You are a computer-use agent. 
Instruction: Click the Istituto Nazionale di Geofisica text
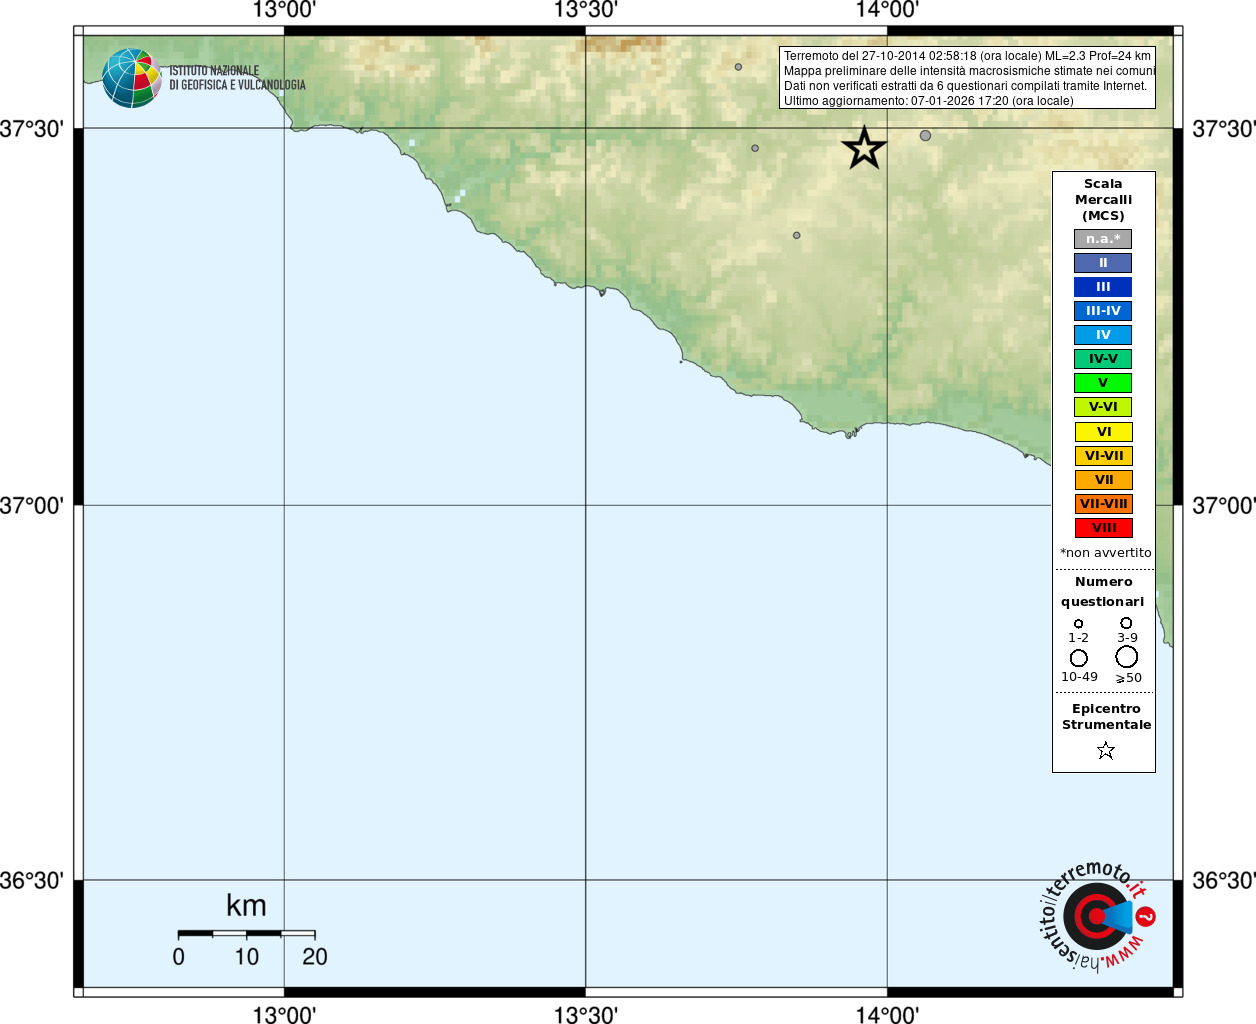[237, 78]
